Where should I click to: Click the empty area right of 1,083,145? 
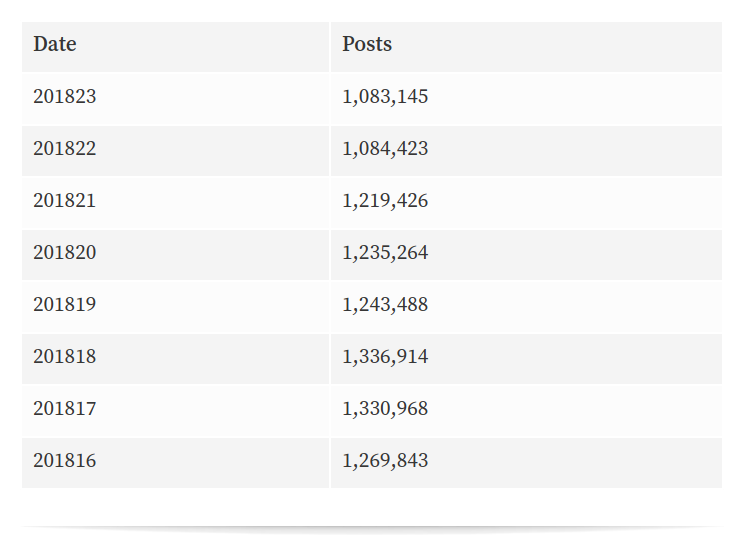[x=576, y=99]
